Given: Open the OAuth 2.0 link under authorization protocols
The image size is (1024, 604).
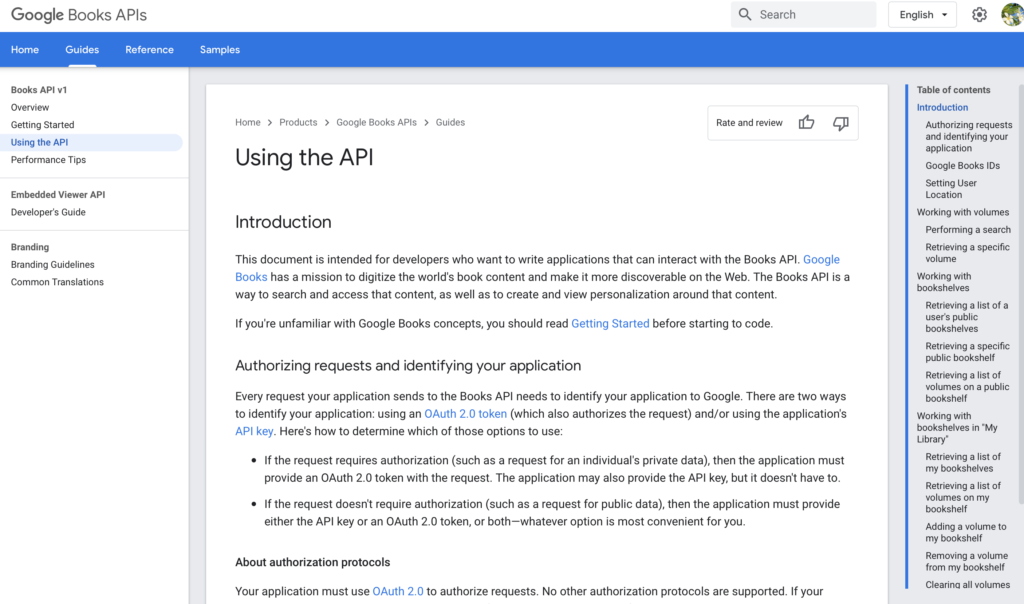Looking at the screenshot, I should click(398, 591).
